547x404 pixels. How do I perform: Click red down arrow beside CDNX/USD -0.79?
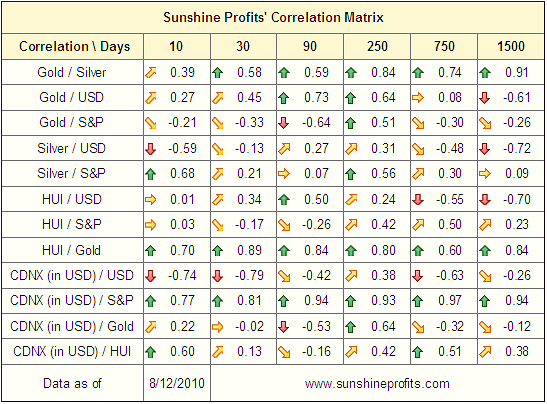pyautogui.click(x=217, y=276)
